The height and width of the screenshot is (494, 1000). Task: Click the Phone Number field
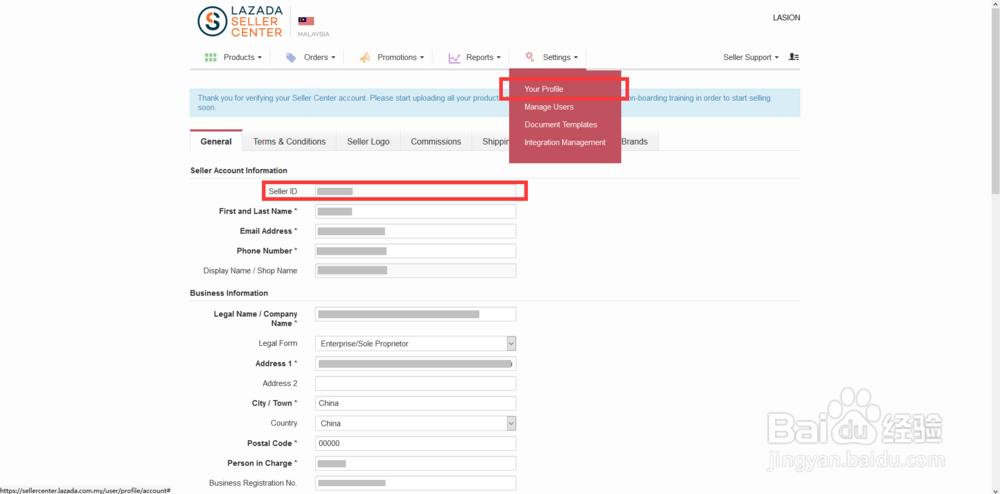(x=415, y=251)
